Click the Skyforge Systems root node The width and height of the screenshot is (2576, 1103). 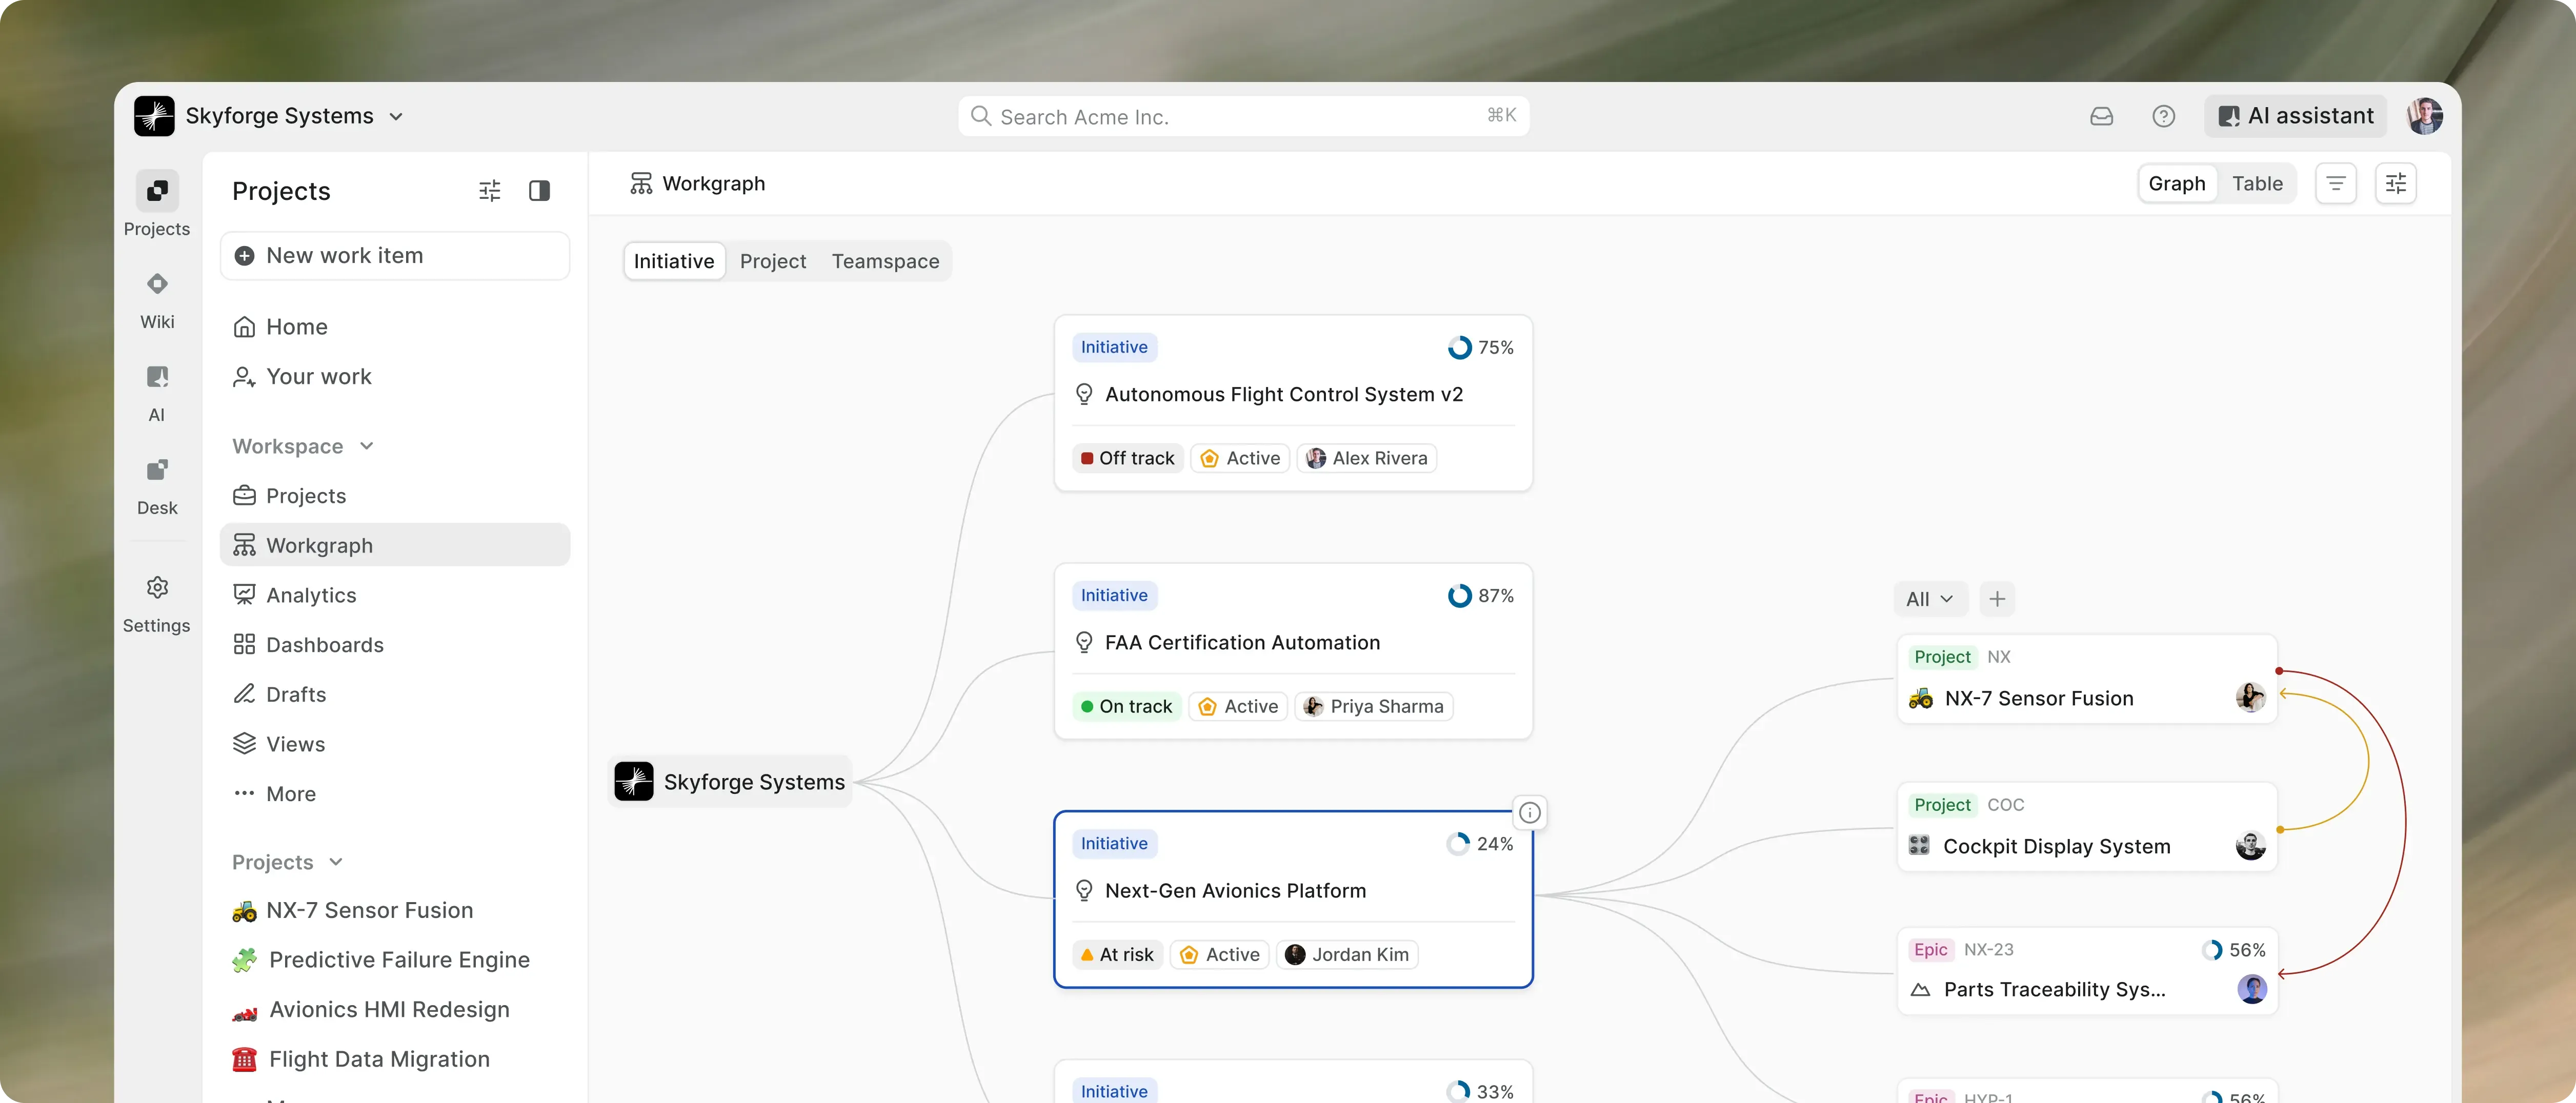pyautogui.click(x=731, y=782)
